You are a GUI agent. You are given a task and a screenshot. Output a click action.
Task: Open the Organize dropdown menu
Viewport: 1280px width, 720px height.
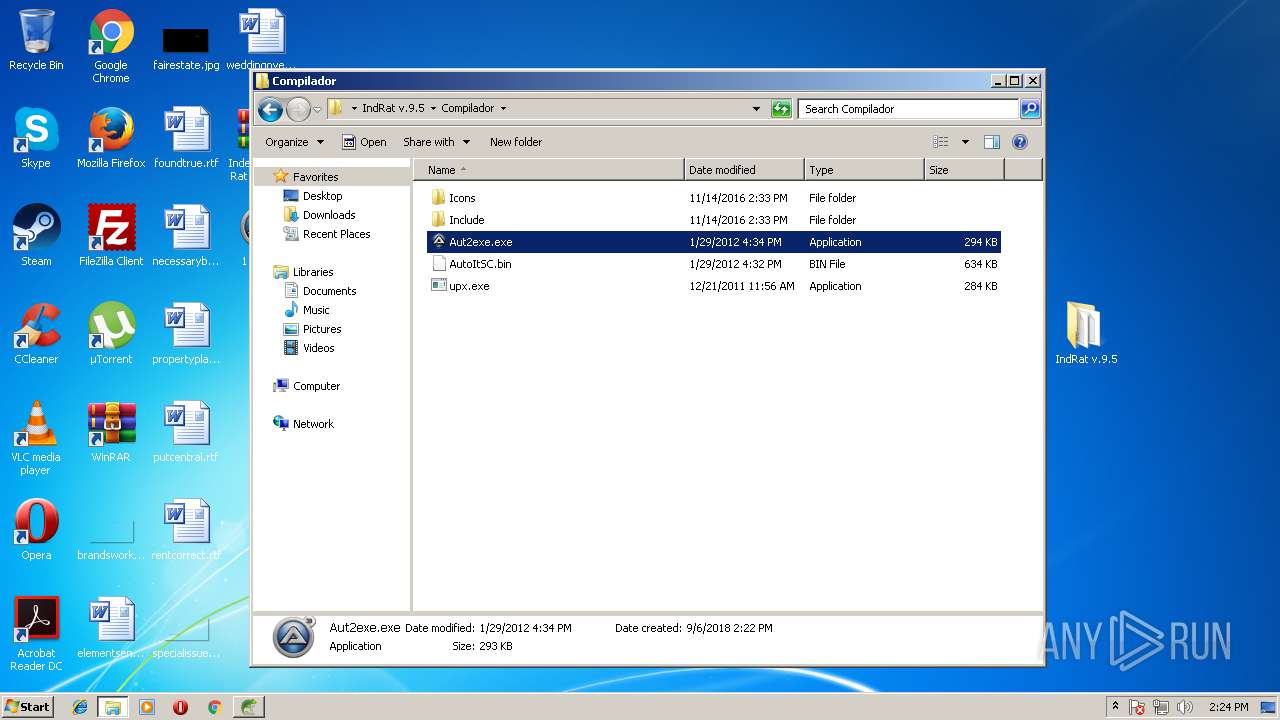294,142
